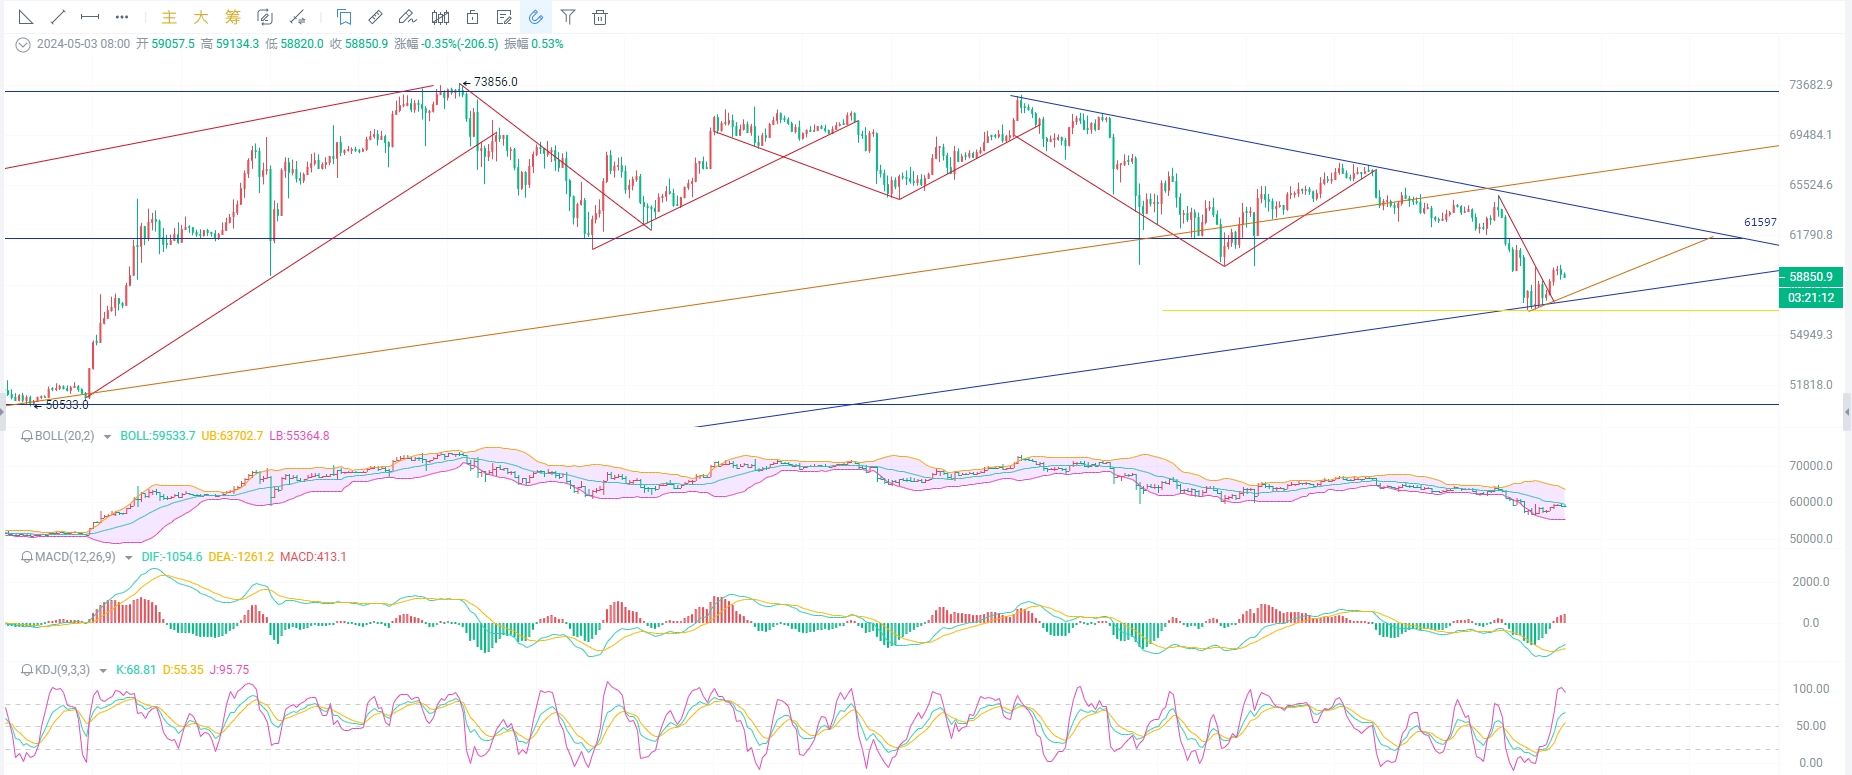Click the red MACD:413.1 value
Viewport: 1852px width, 775px height.
(x=313, y=557)
